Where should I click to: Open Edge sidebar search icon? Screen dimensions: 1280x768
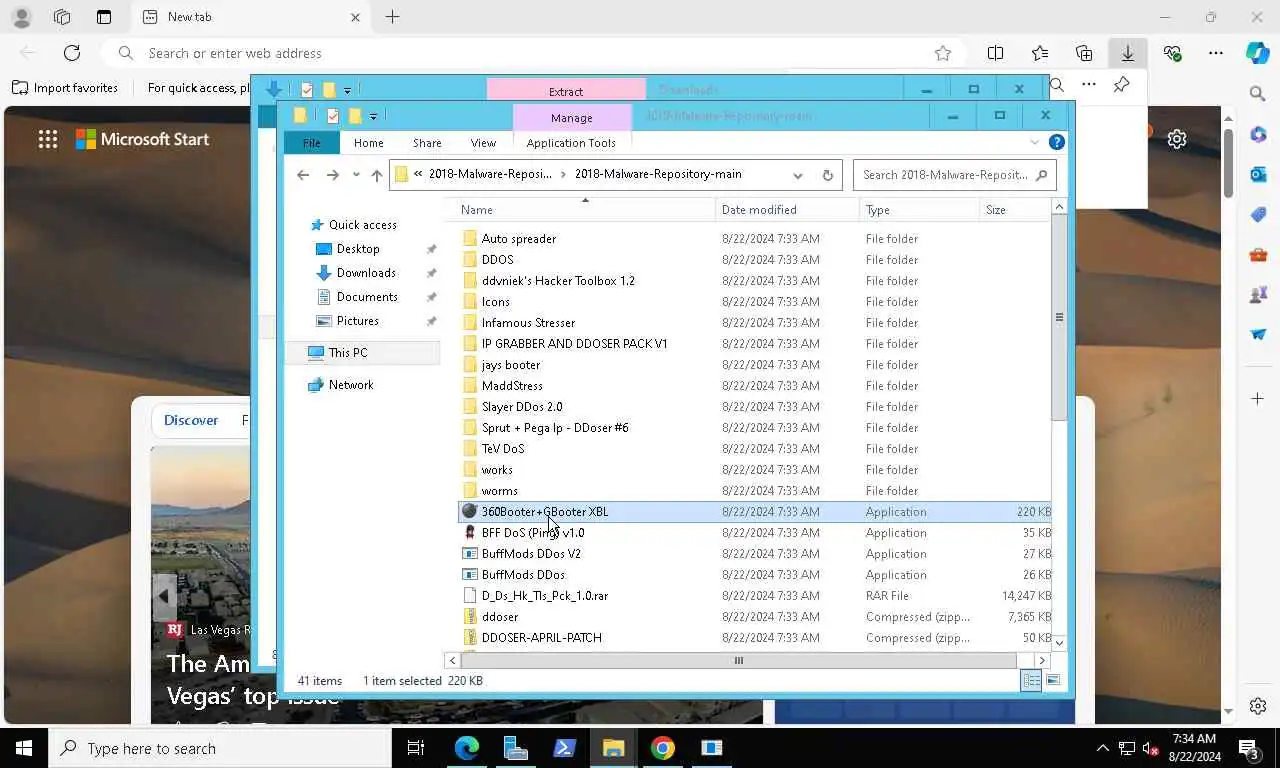click(1258, 94)
